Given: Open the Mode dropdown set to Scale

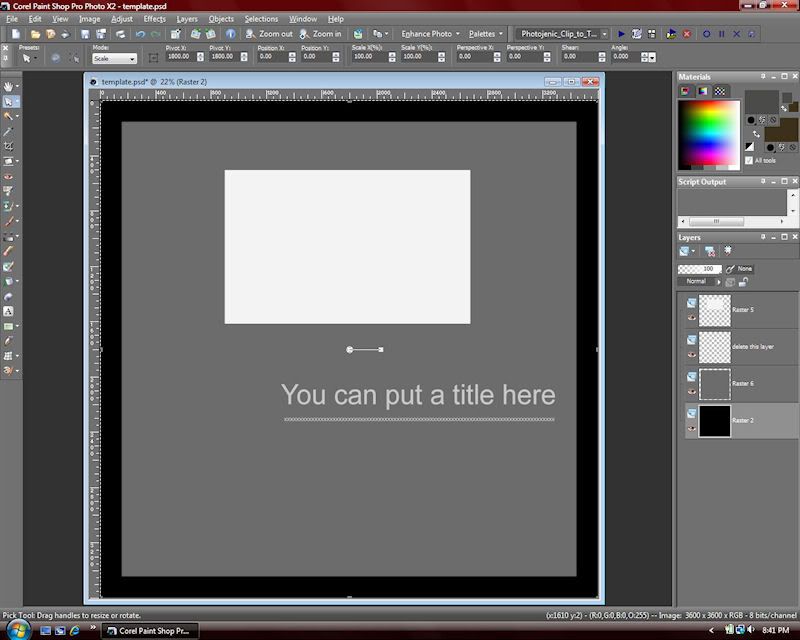Looking at the screenshot, I should click(115, 59).
